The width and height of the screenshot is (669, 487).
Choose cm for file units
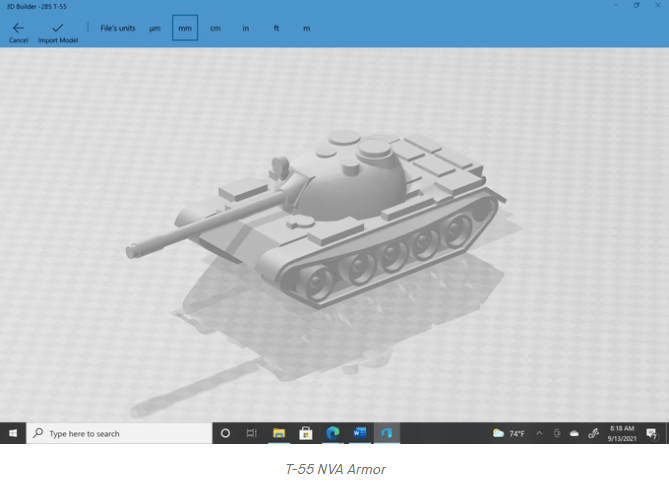[x=215, y=28]
